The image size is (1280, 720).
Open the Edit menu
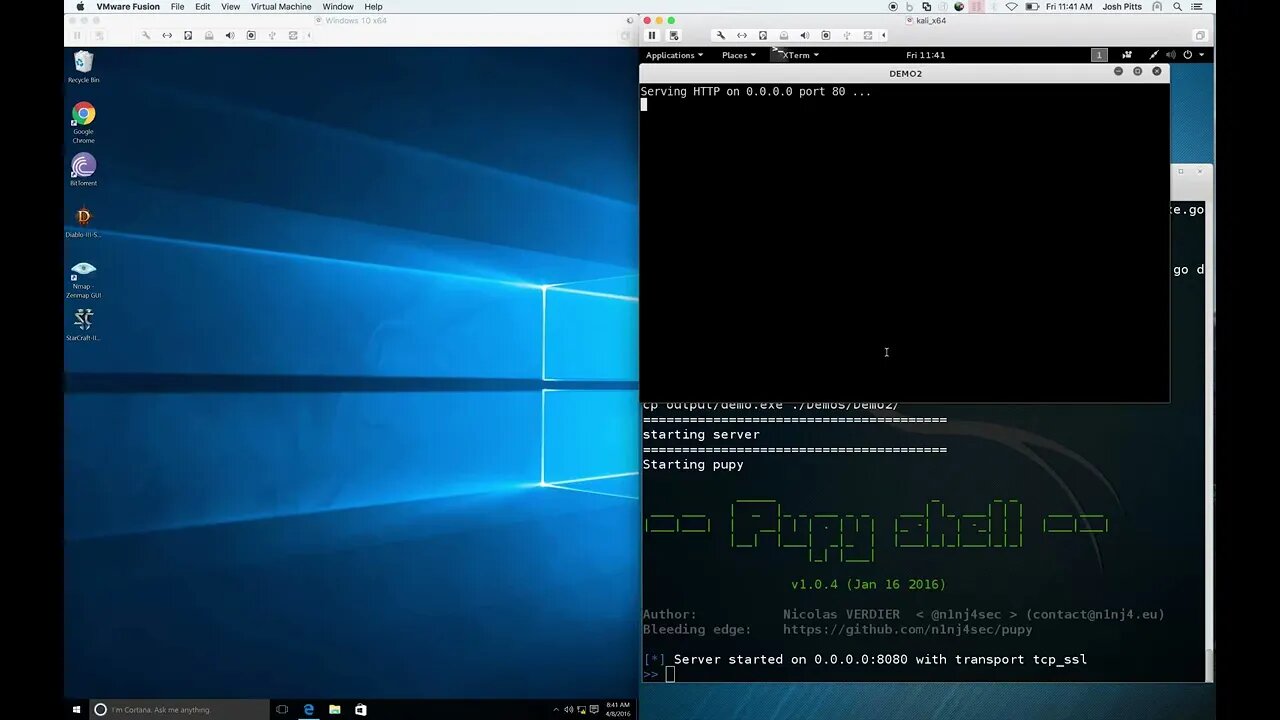tap(203, 7)
